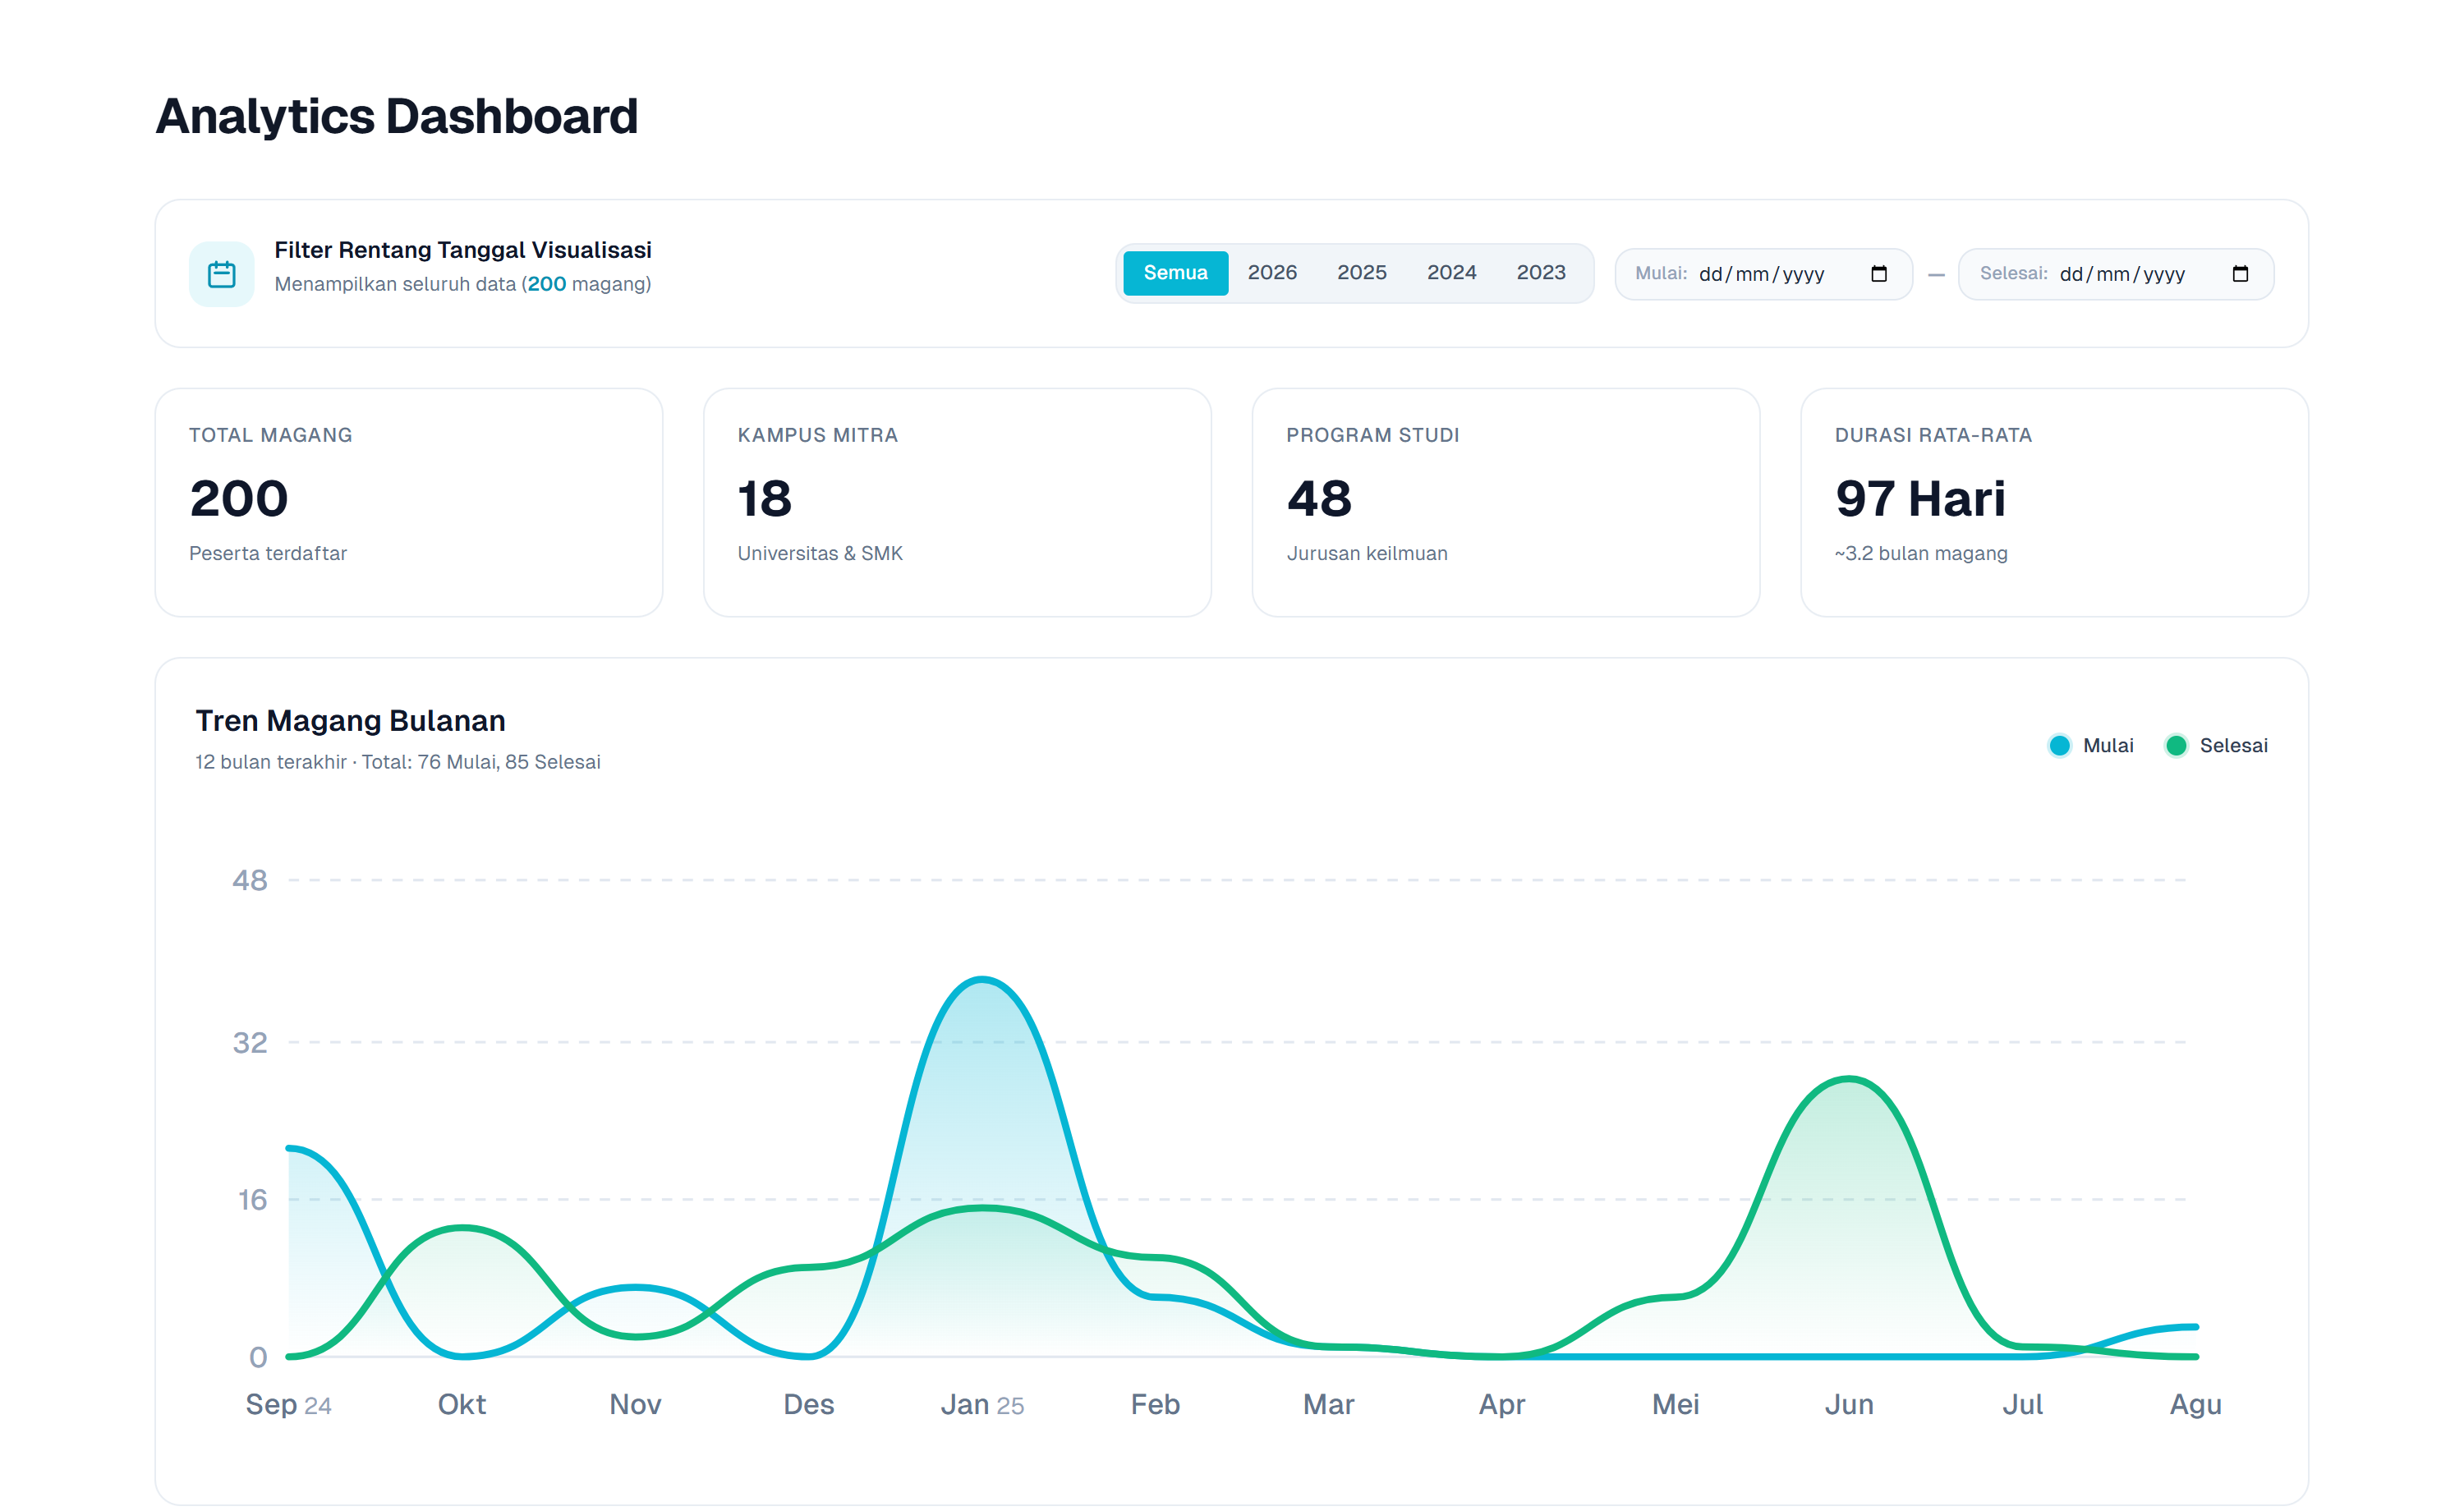
Task: Click the Analytics Dashboard heading
Action: point(396,116)
